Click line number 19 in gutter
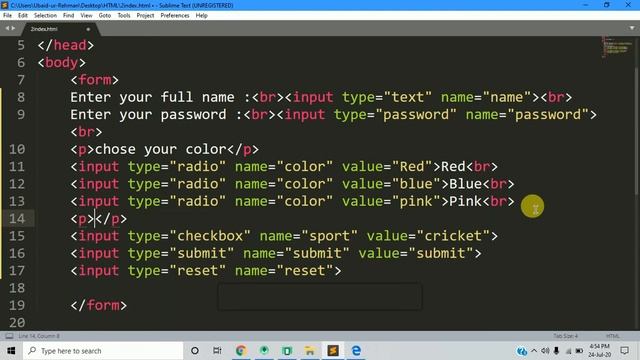 coord(17,305)
